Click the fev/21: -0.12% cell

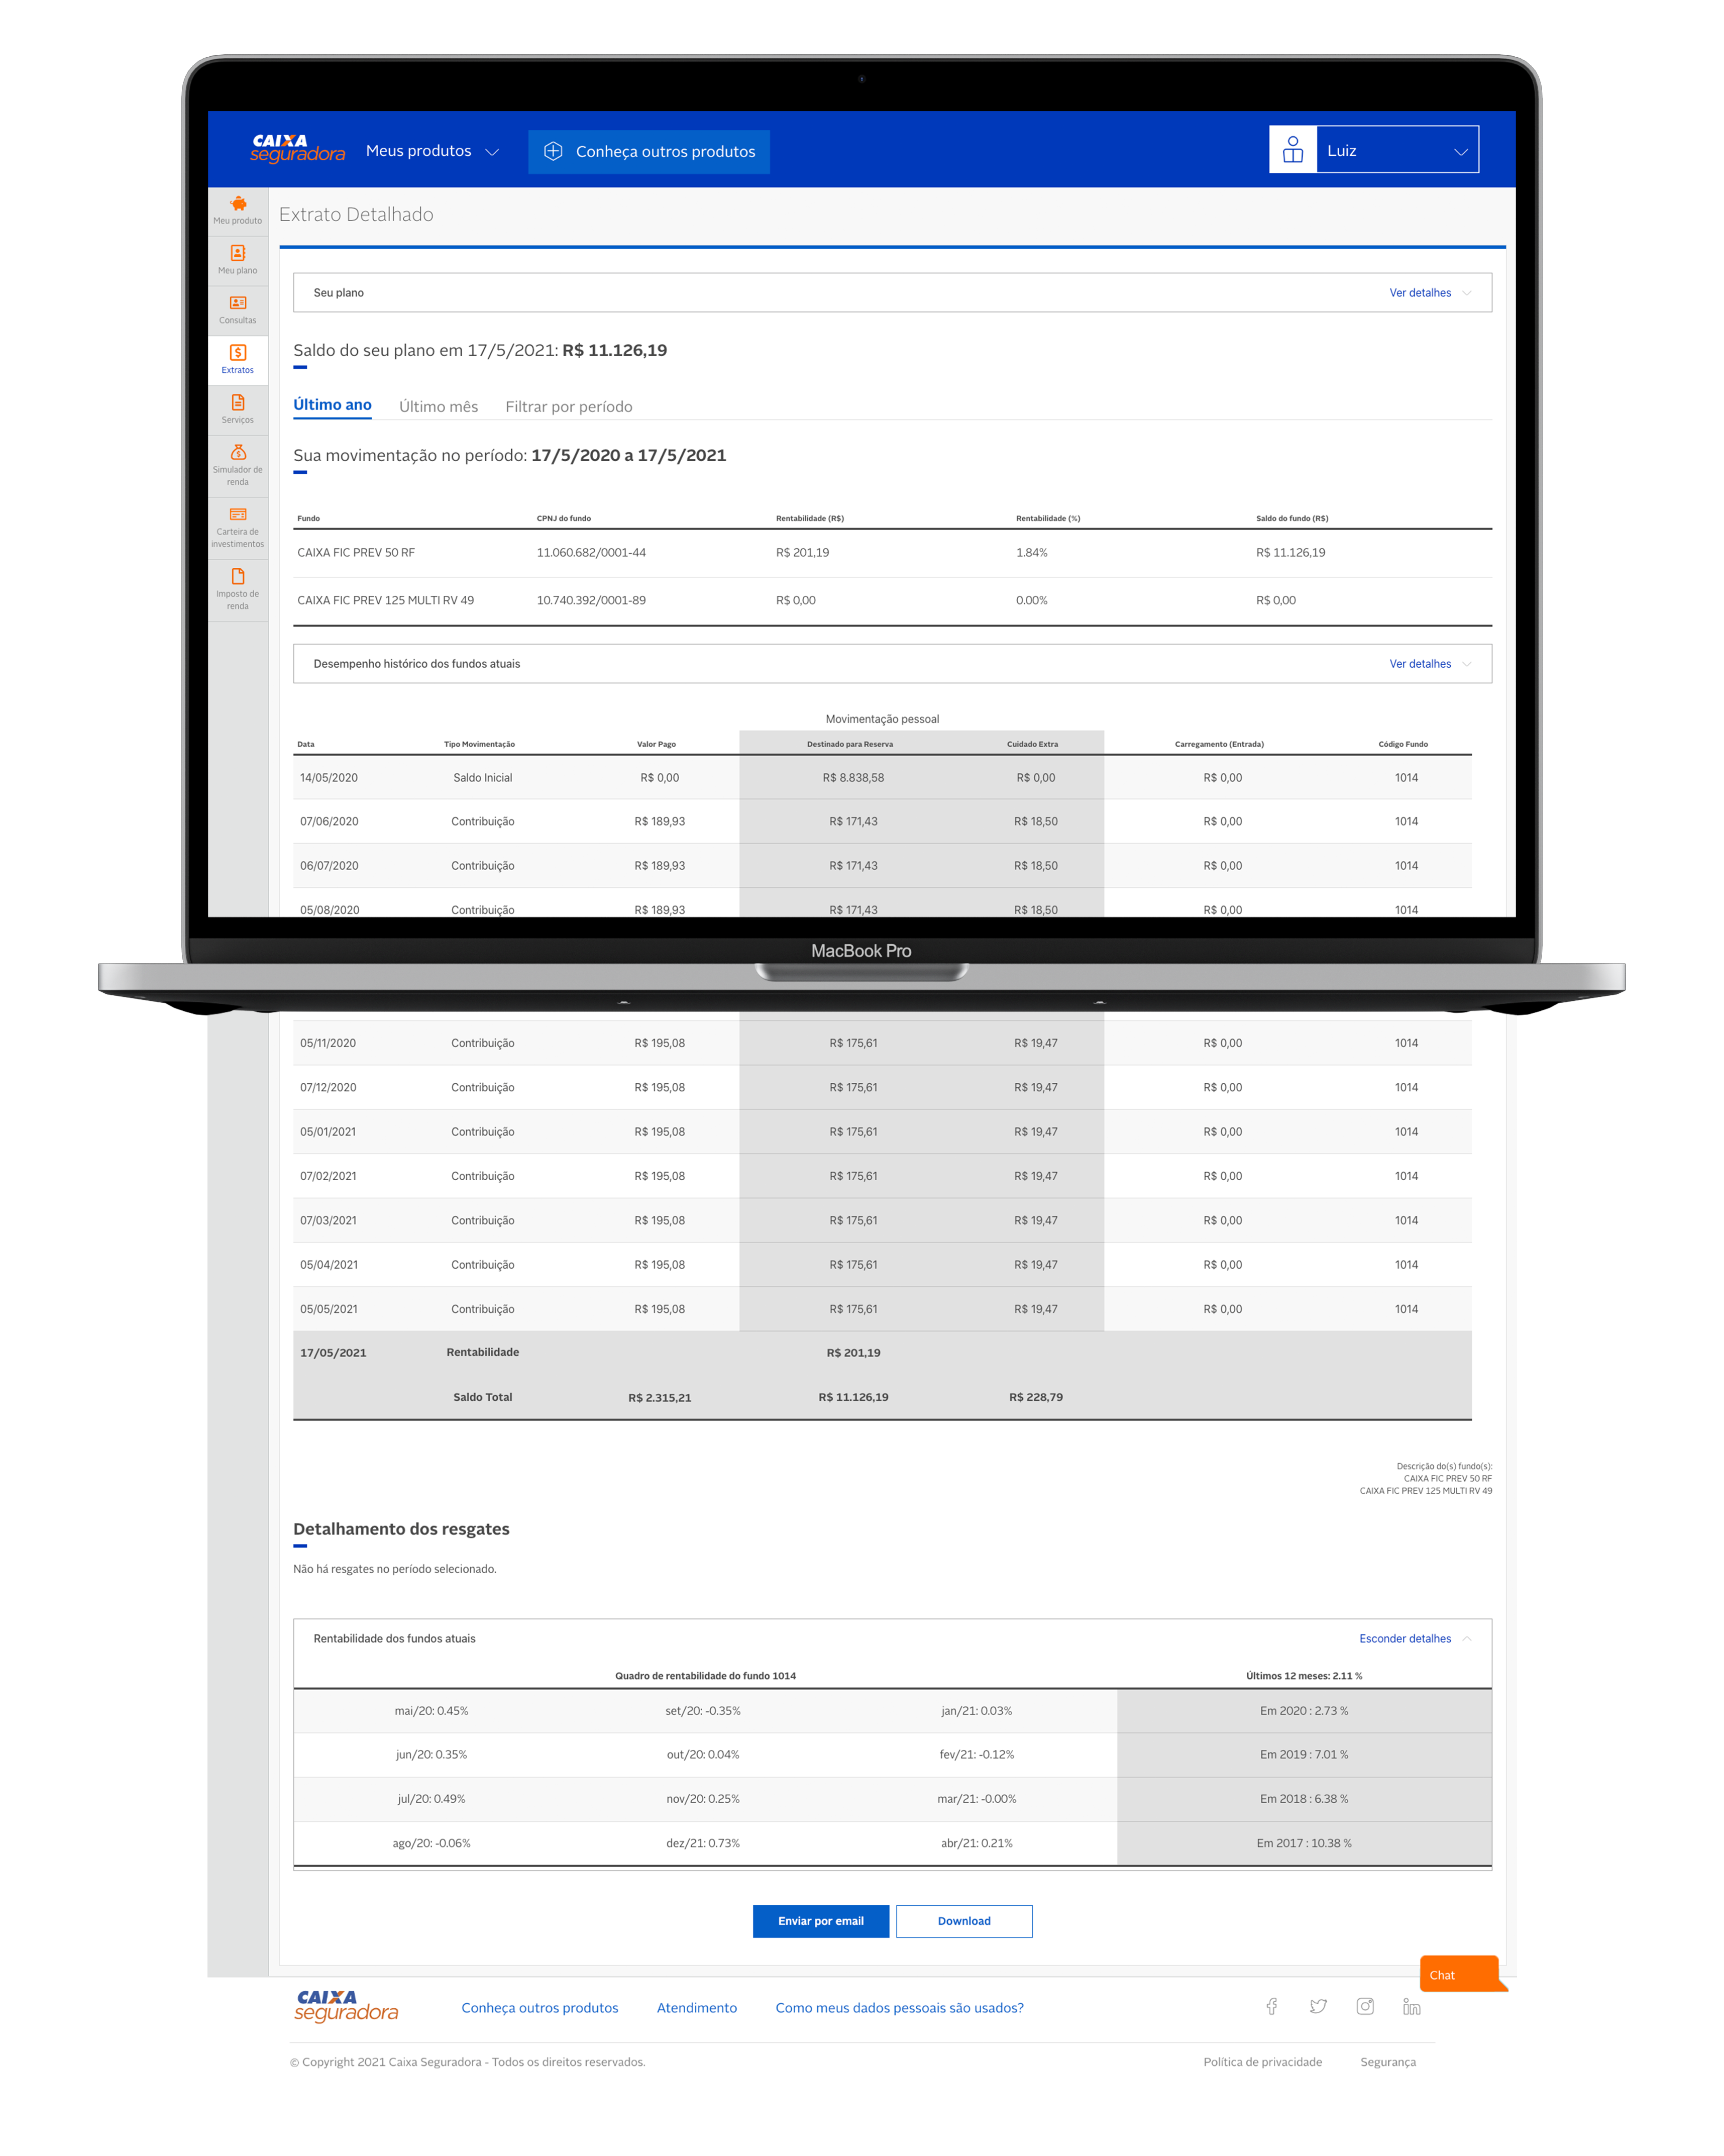(x=977, y=1755)
